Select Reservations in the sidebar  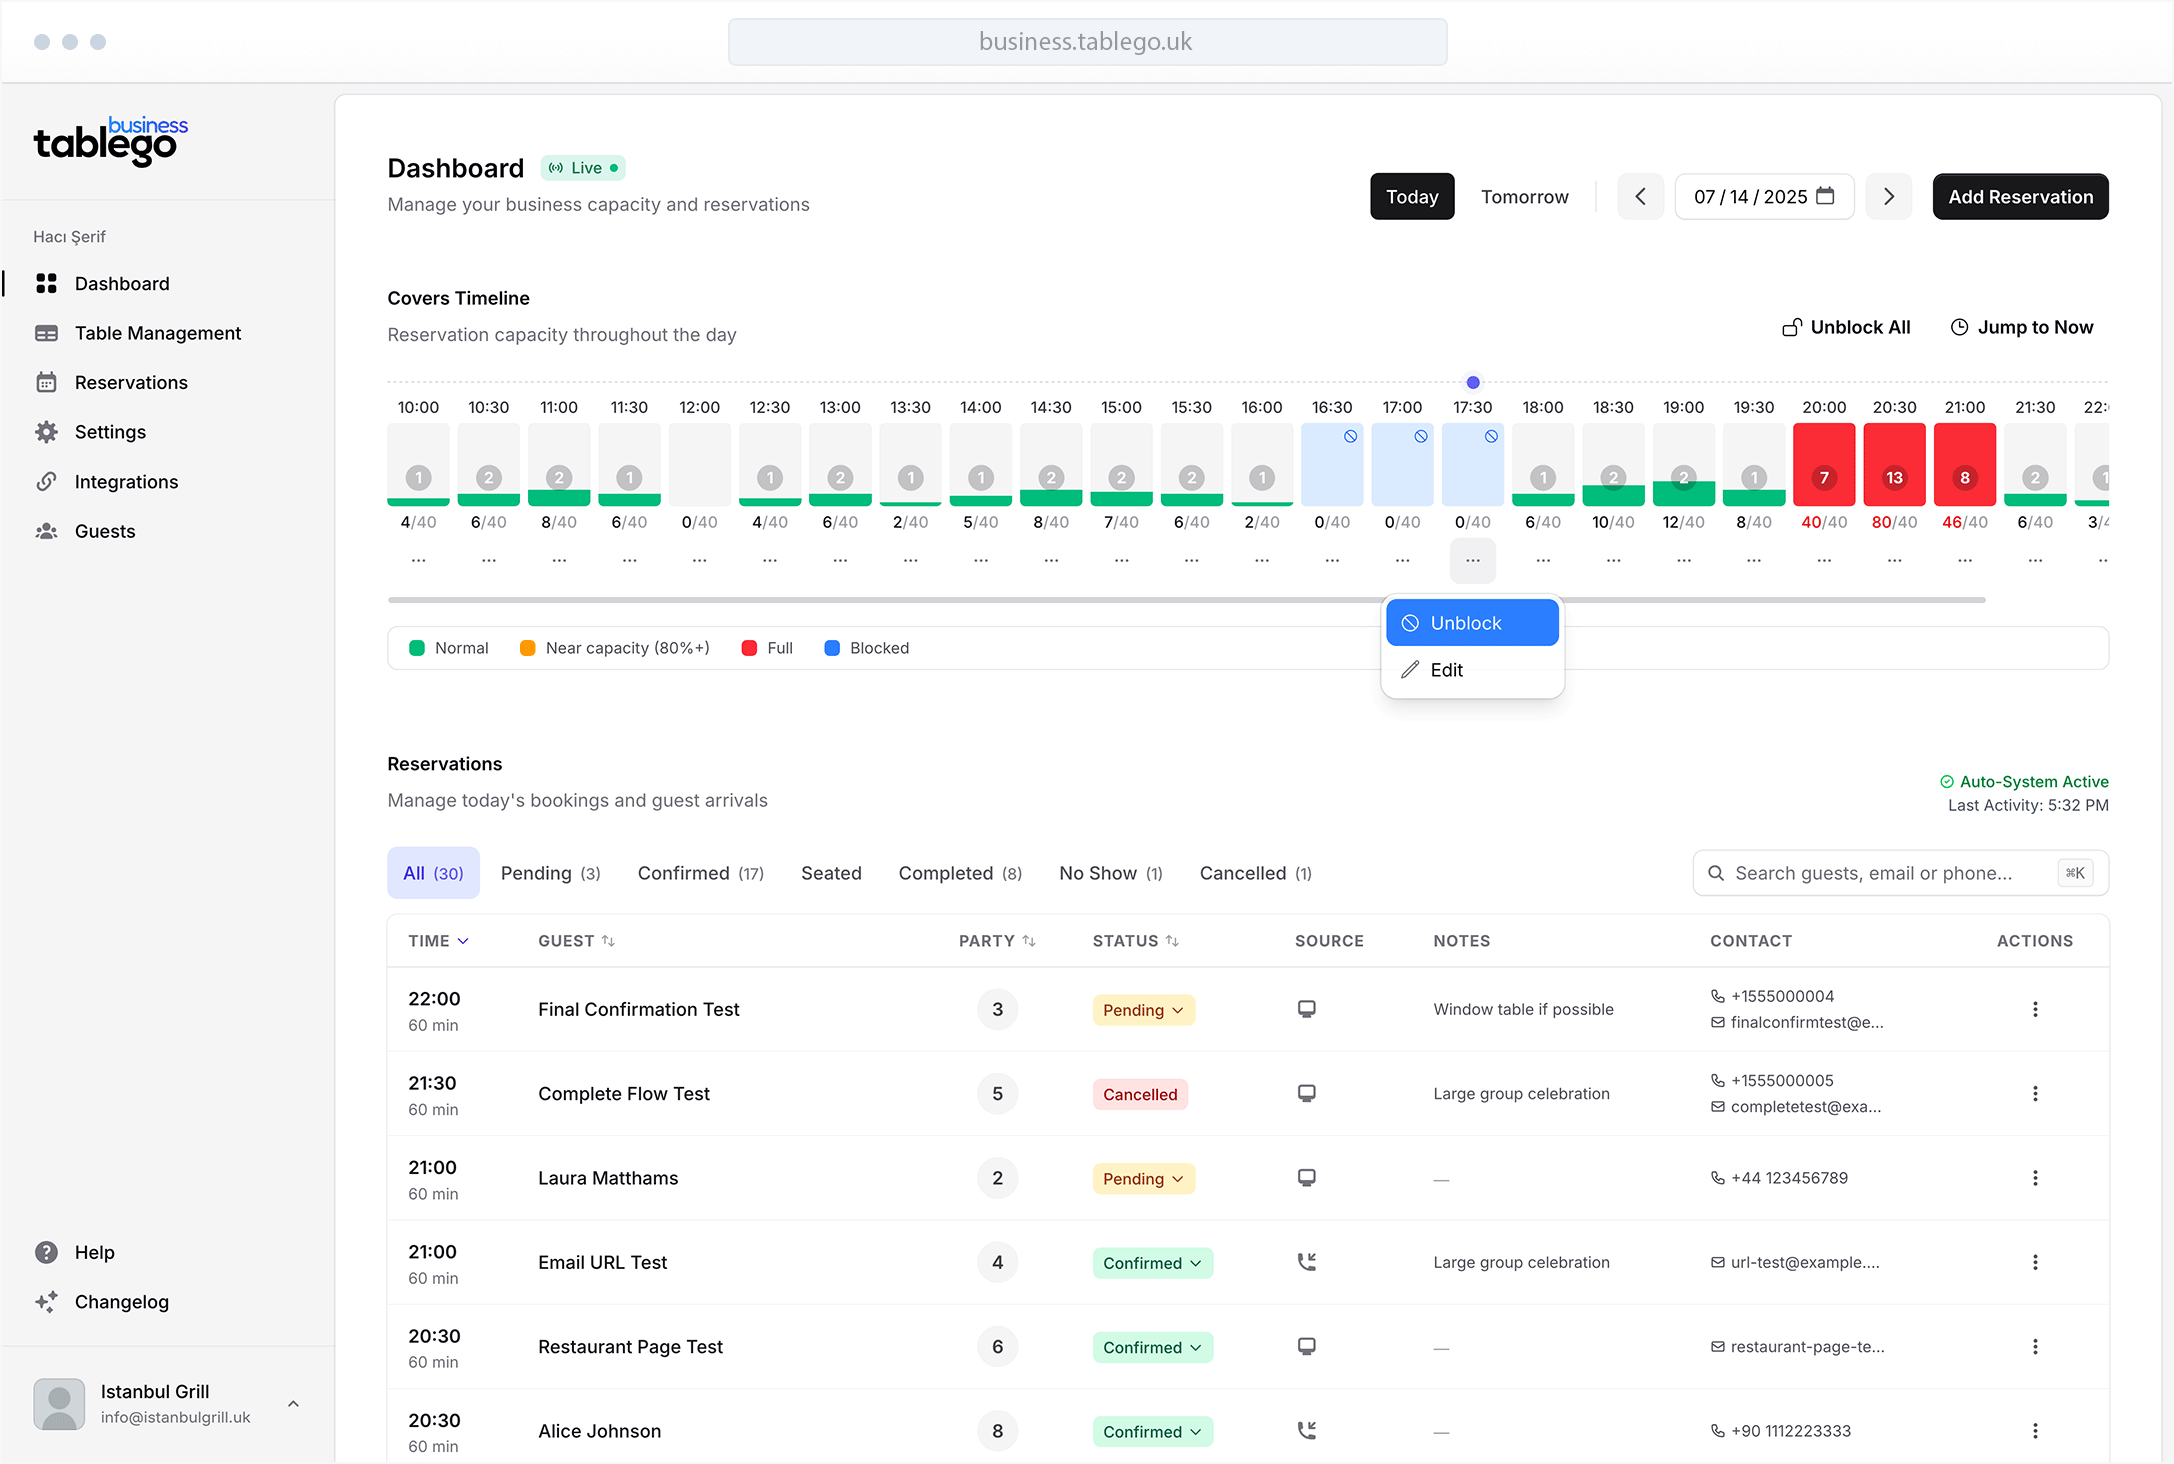click(130, 382)
